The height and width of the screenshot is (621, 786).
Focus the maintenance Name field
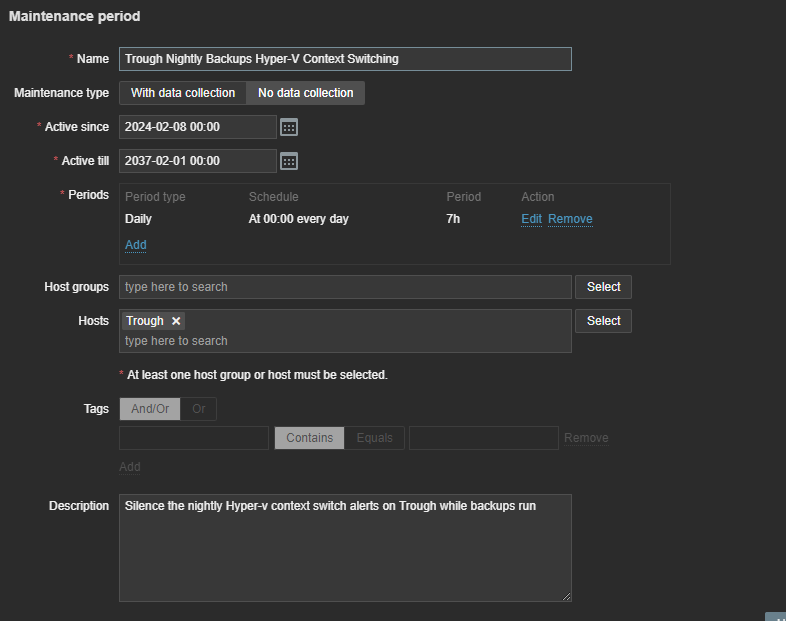345,59
